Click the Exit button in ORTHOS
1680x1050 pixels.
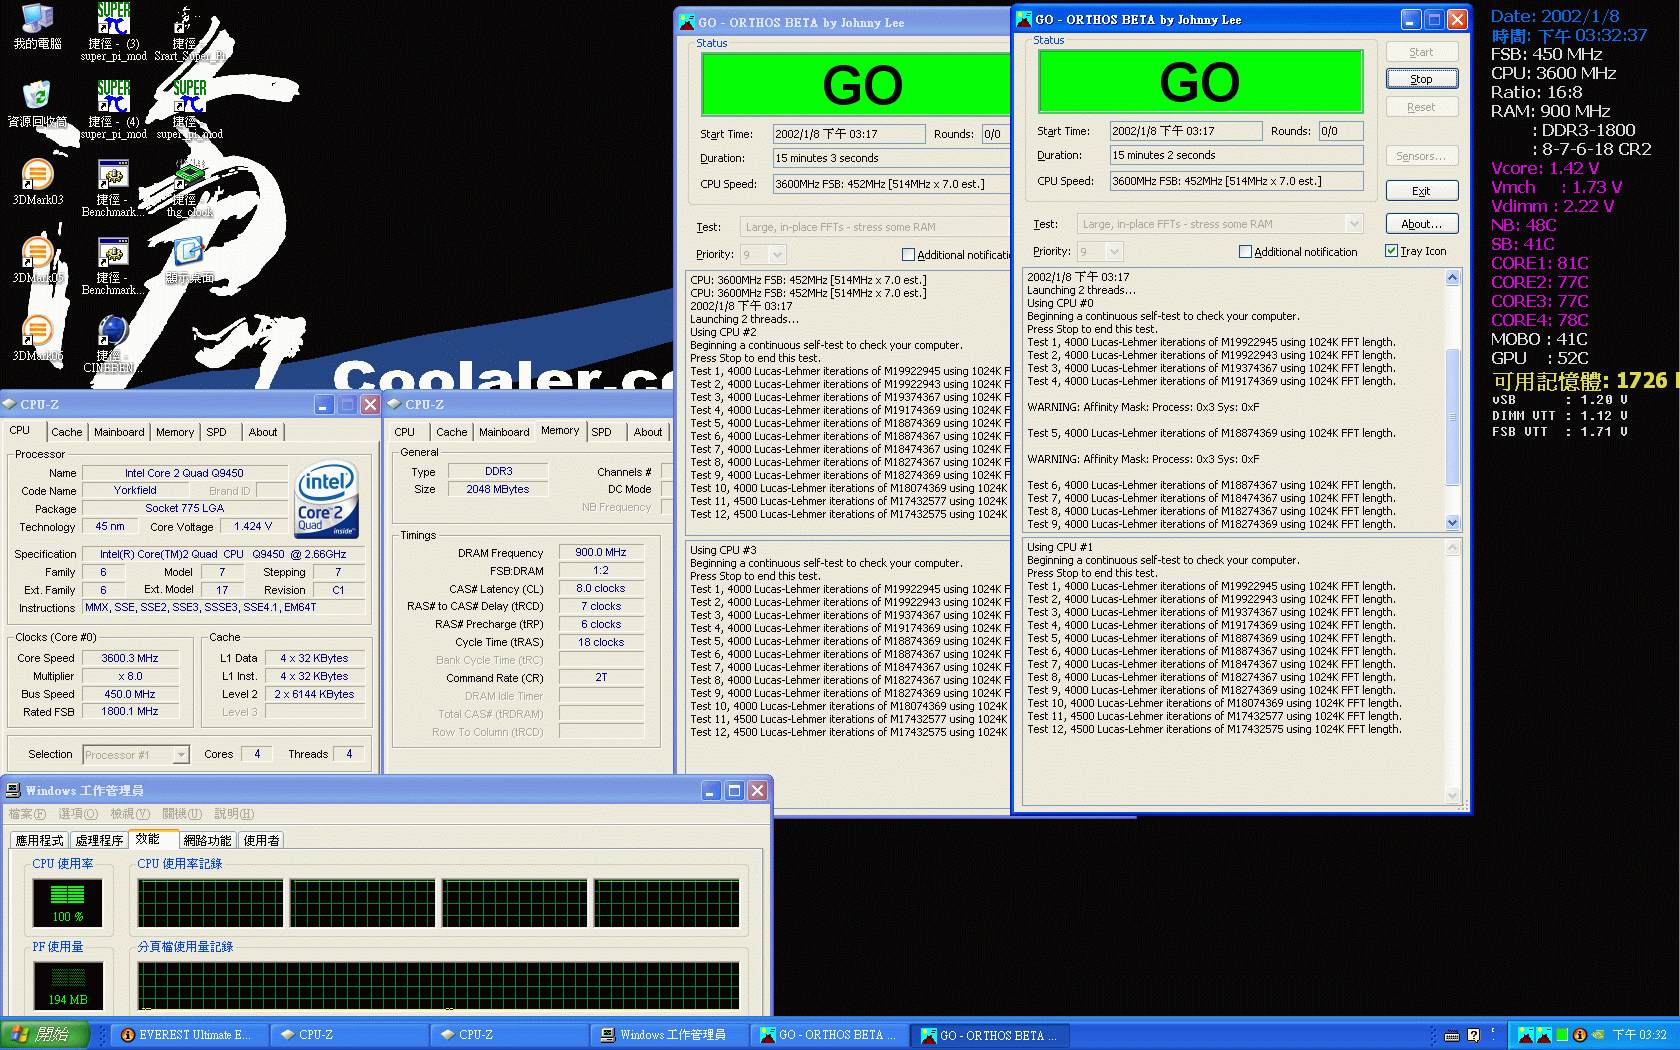pos(1421,191)
